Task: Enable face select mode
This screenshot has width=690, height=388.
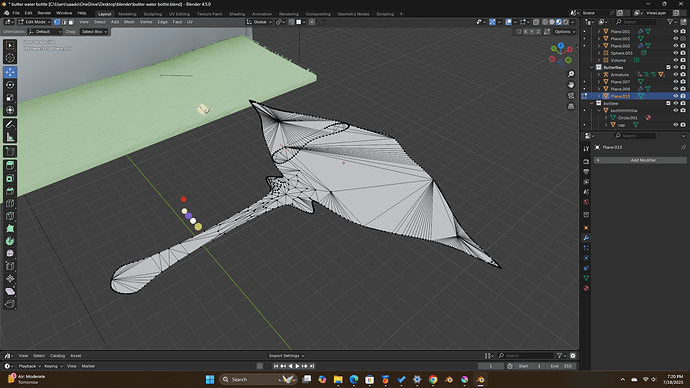Action: (x=70, y=22)
